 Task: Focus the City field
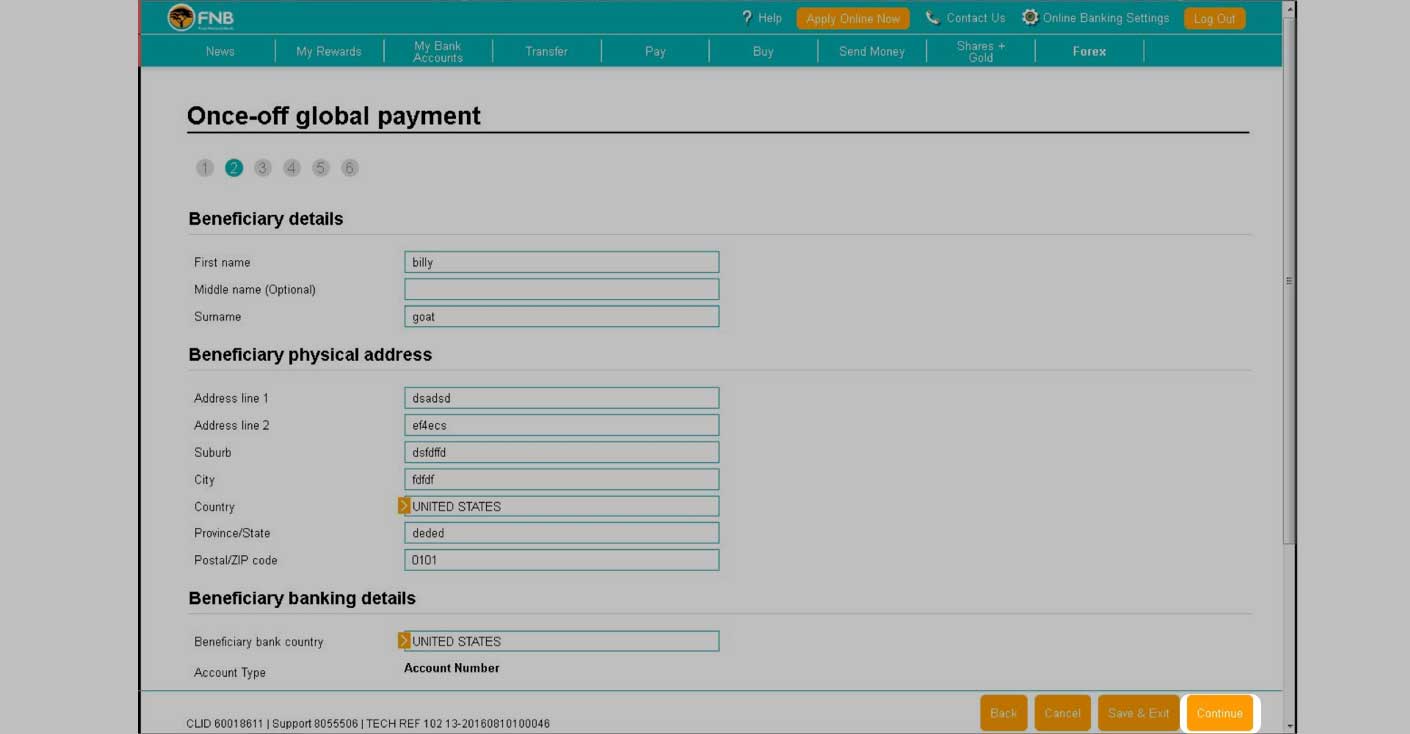tap(562, 479)
